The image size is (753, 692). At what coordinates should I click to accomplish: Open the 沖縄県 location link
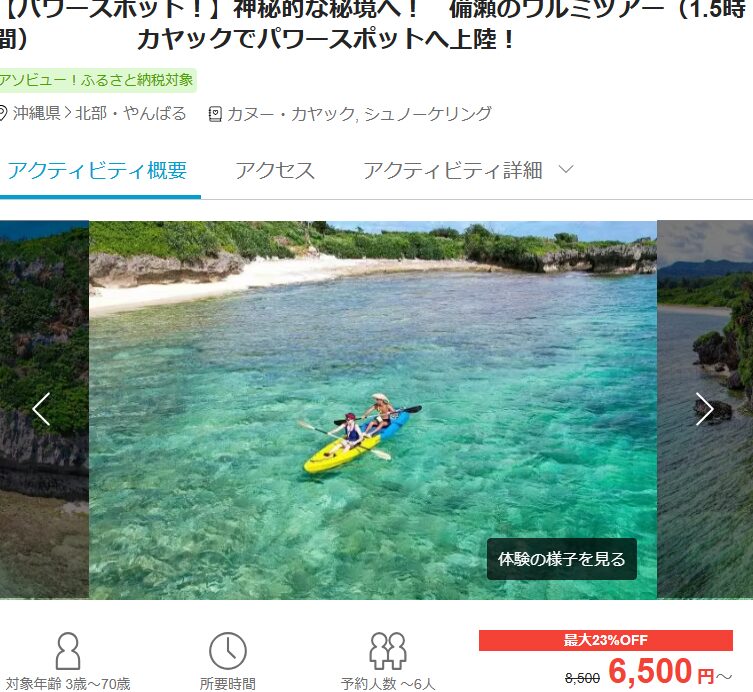point(37,114)
